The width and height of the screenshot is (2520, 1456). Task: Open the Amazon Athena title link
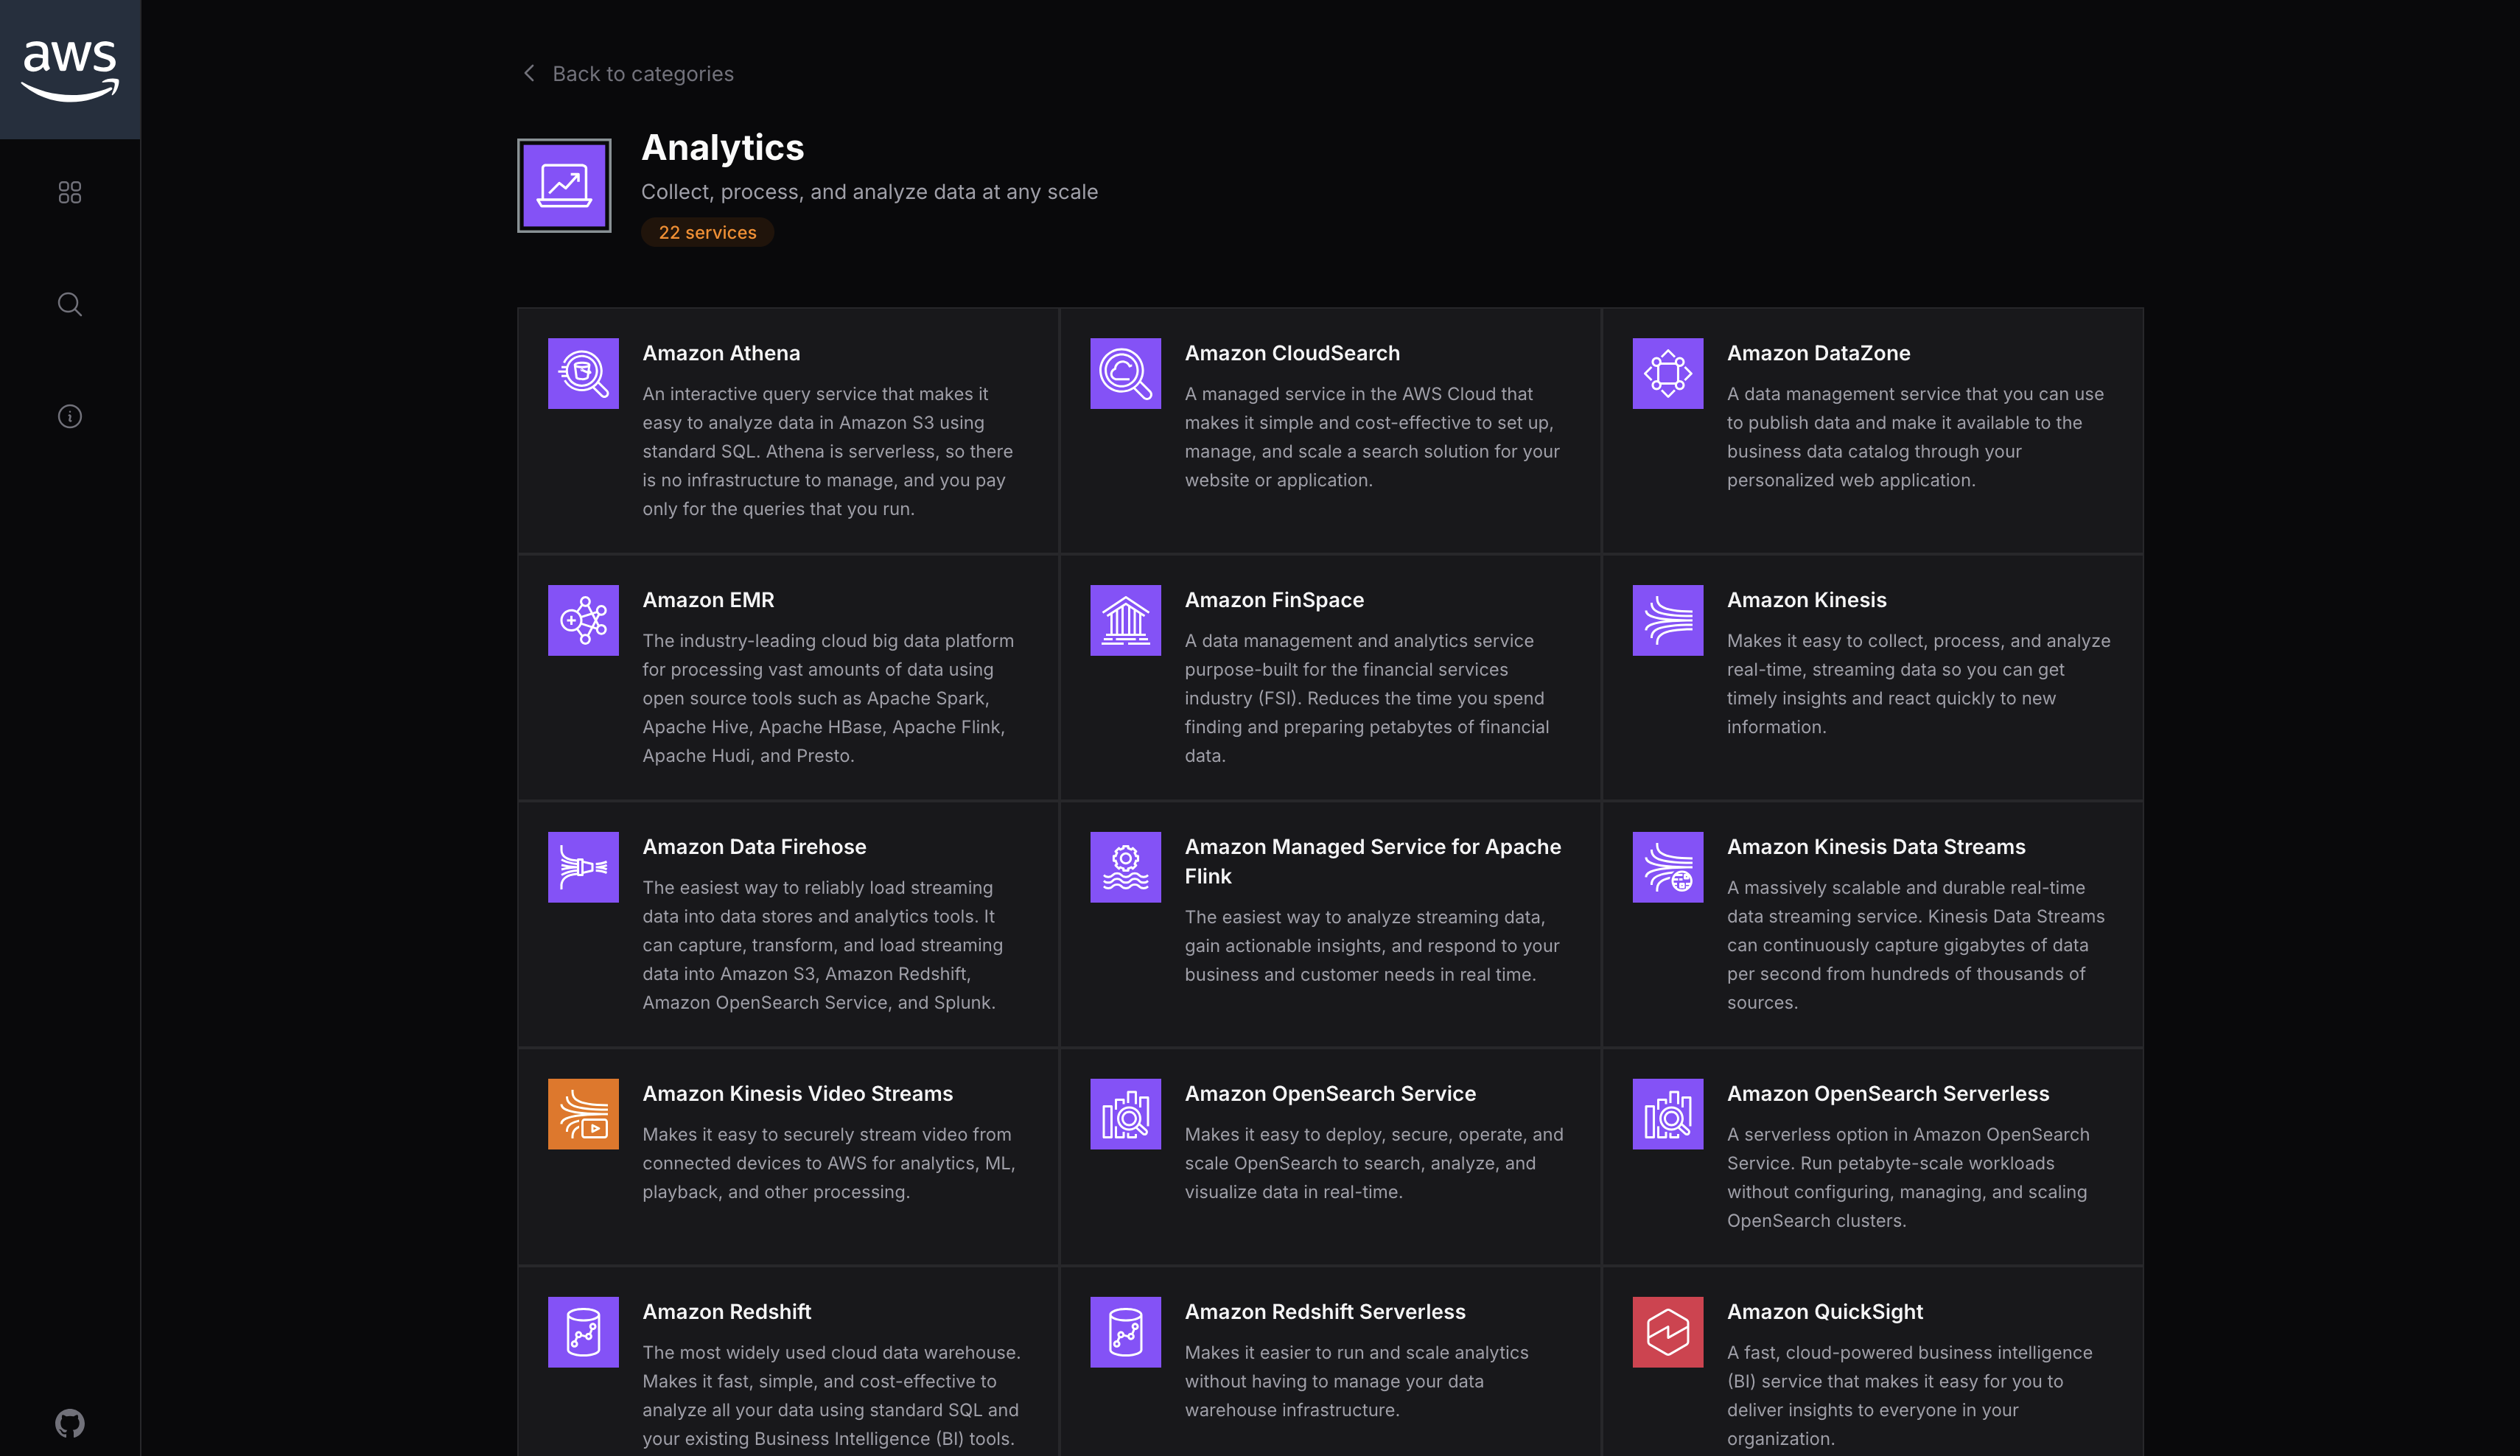coord(721,353)
